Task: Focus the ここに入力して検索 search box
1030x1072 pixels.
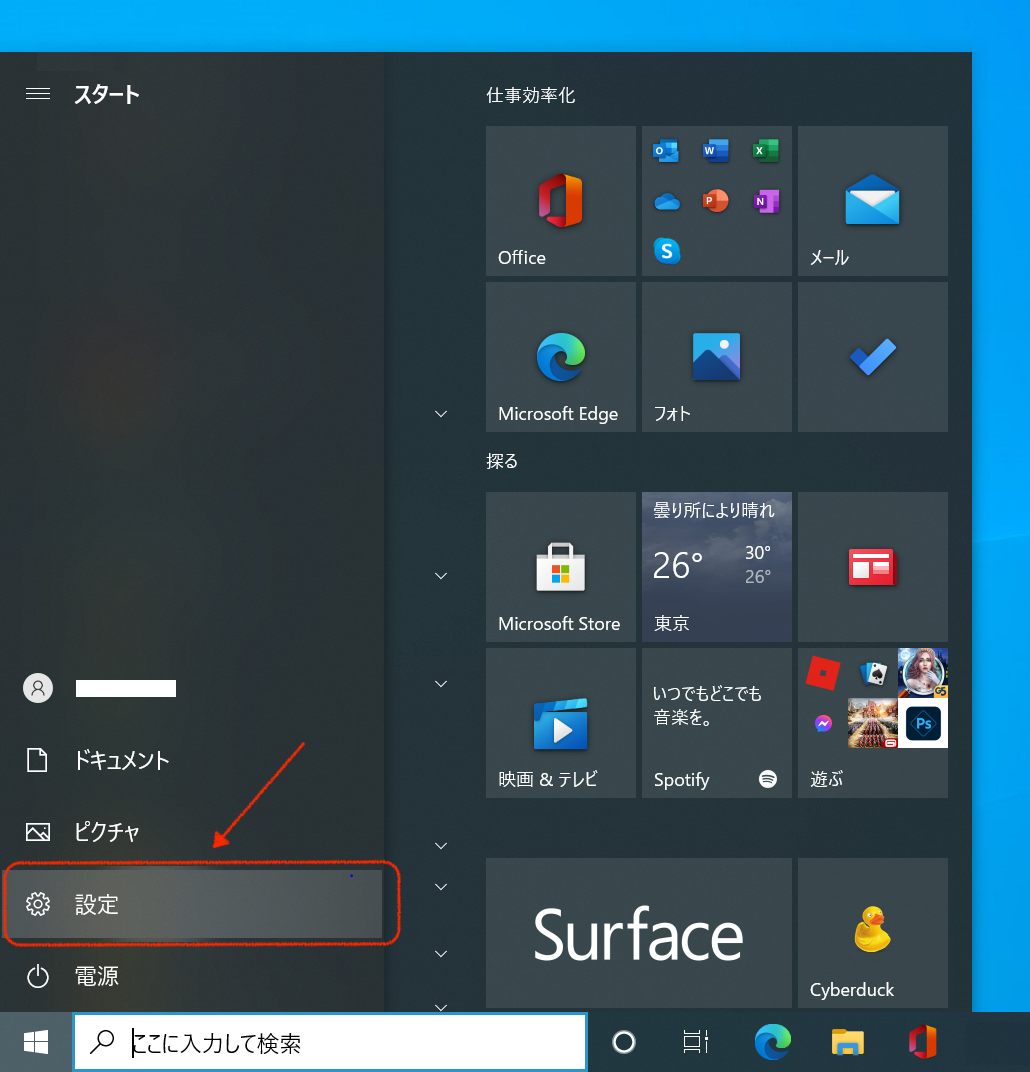Action: coord(330,1043)
